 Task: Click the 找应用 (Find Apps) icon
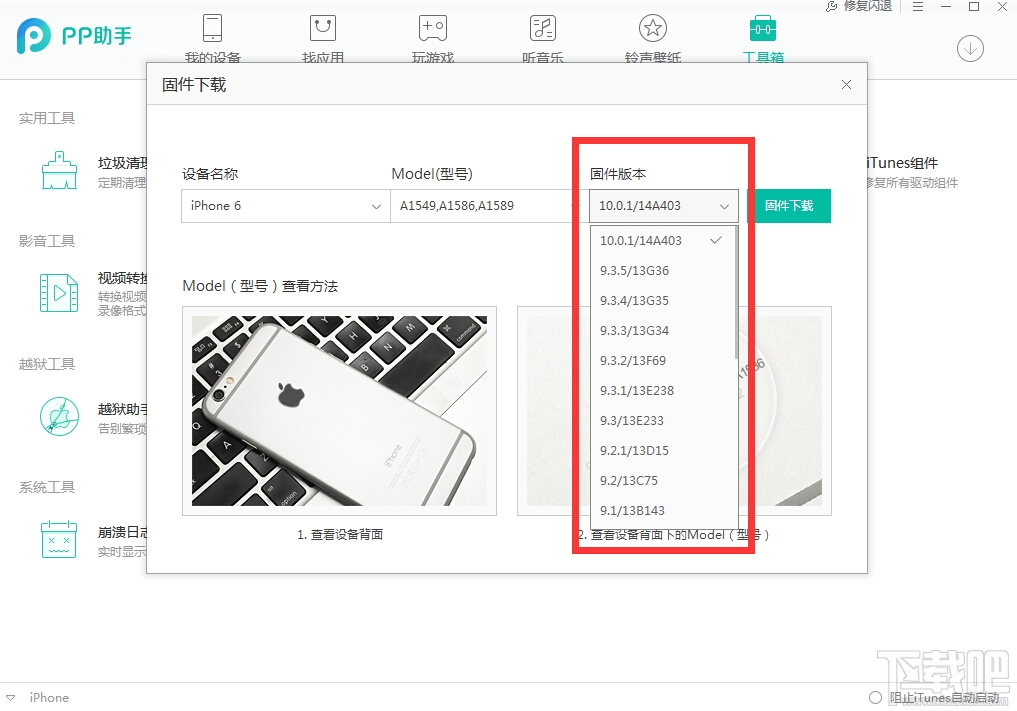pyautogui.click(x=321, y=28)
